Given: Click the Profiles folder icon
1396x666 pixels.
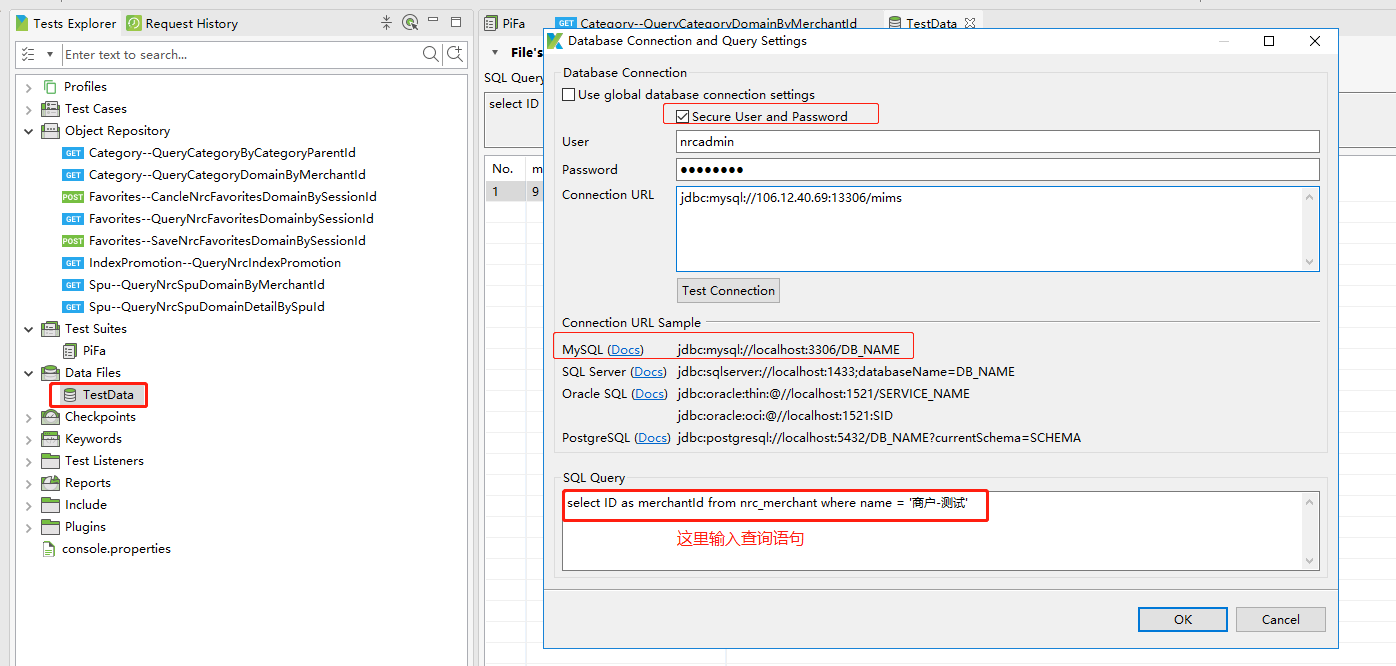Looking at the screenshot, I should click(50, 87).
